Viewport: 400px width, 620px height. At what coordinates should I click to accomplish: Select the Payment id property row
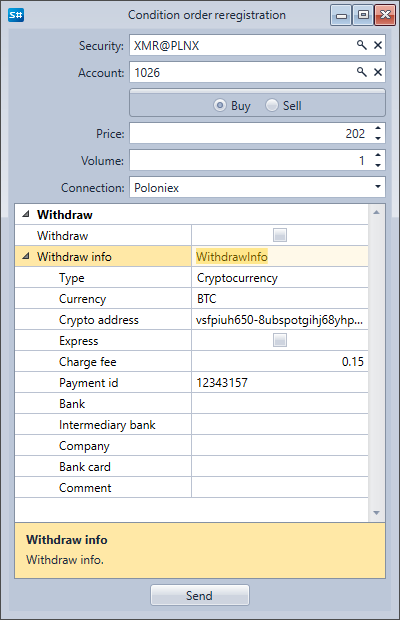click(x=192, y=382)
